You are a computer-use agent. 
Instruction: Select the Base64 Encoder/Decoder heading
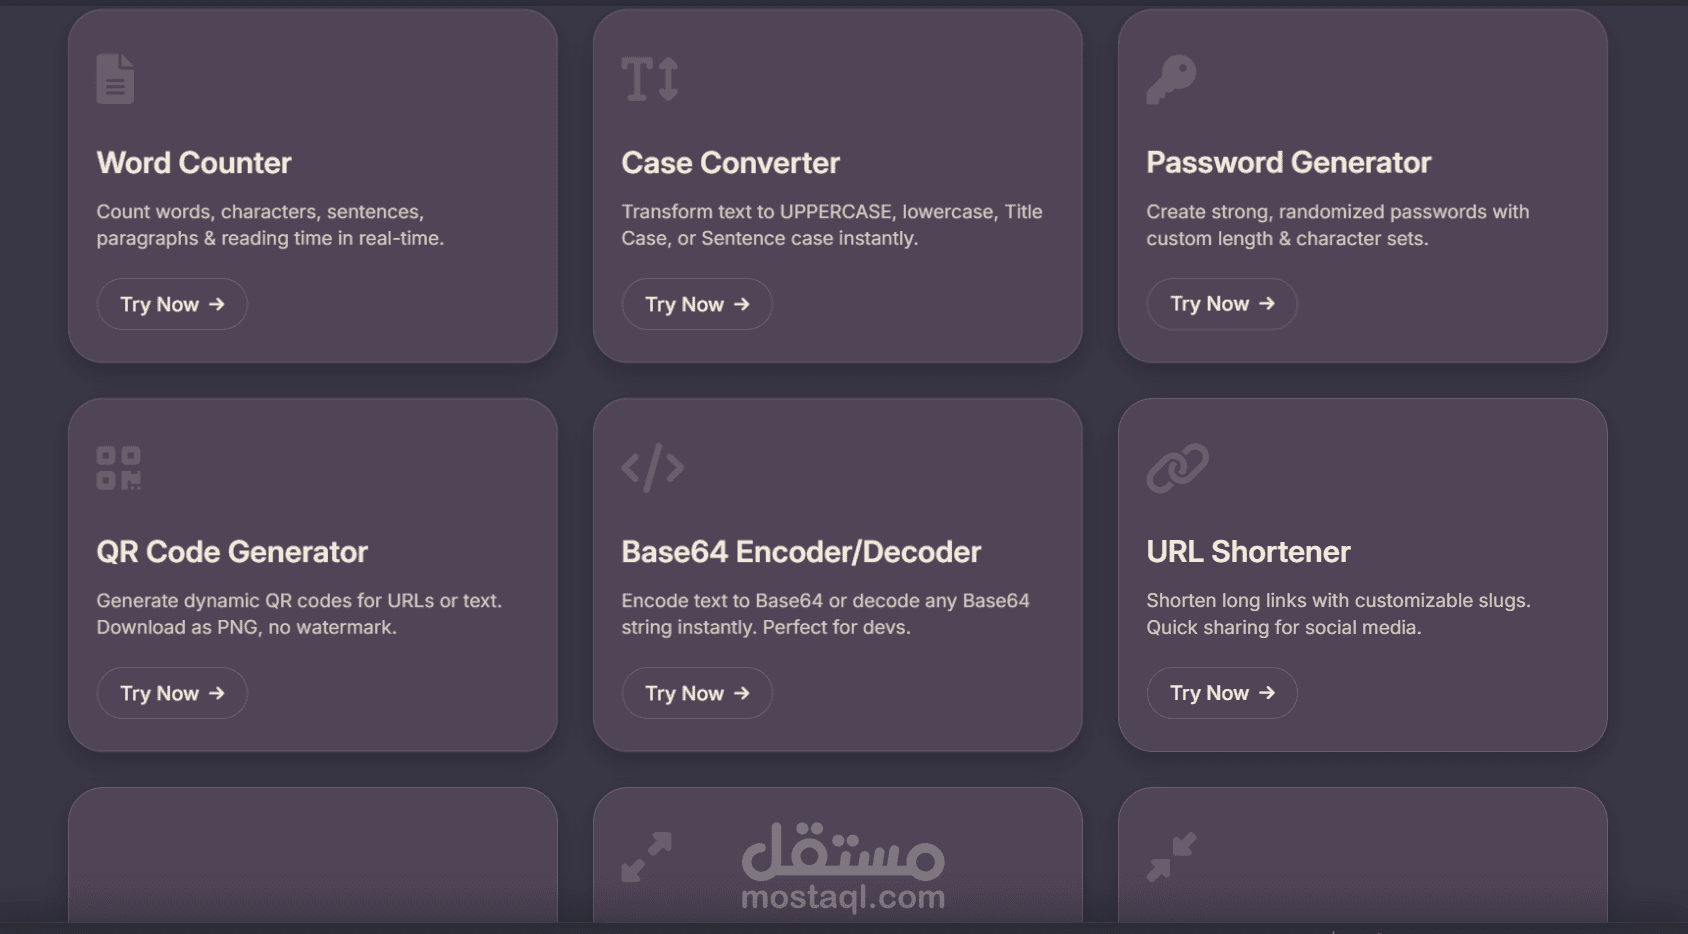point(801,552)
